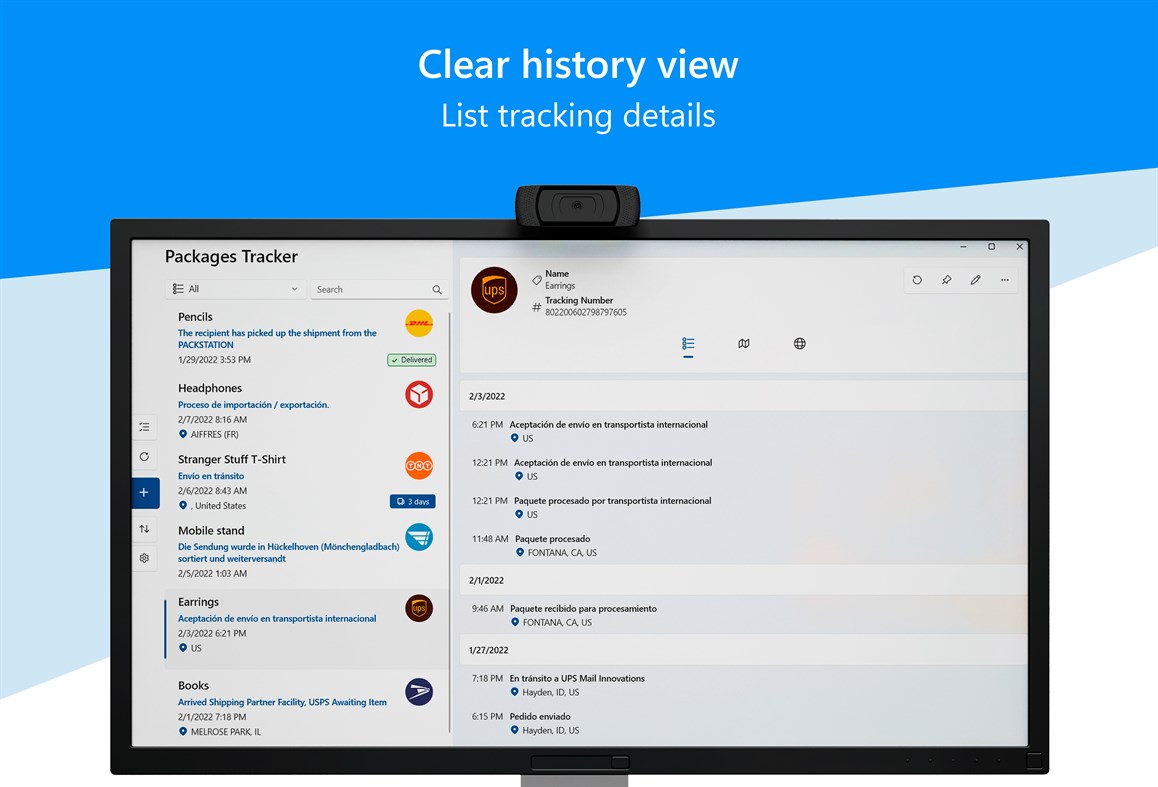Open the filter view icon at sidebar top
Image resolution: width=1158 pixels, height=787 pixels.
(x=145, y=426)
